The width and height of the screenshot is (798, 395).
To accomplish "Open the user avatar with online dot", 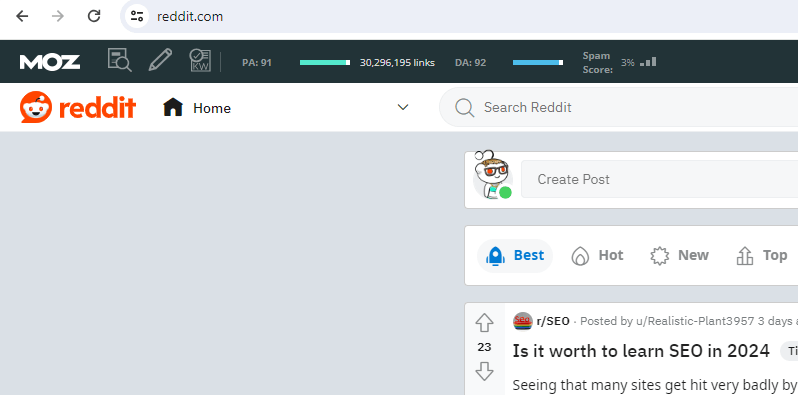I will coord(492,175).
